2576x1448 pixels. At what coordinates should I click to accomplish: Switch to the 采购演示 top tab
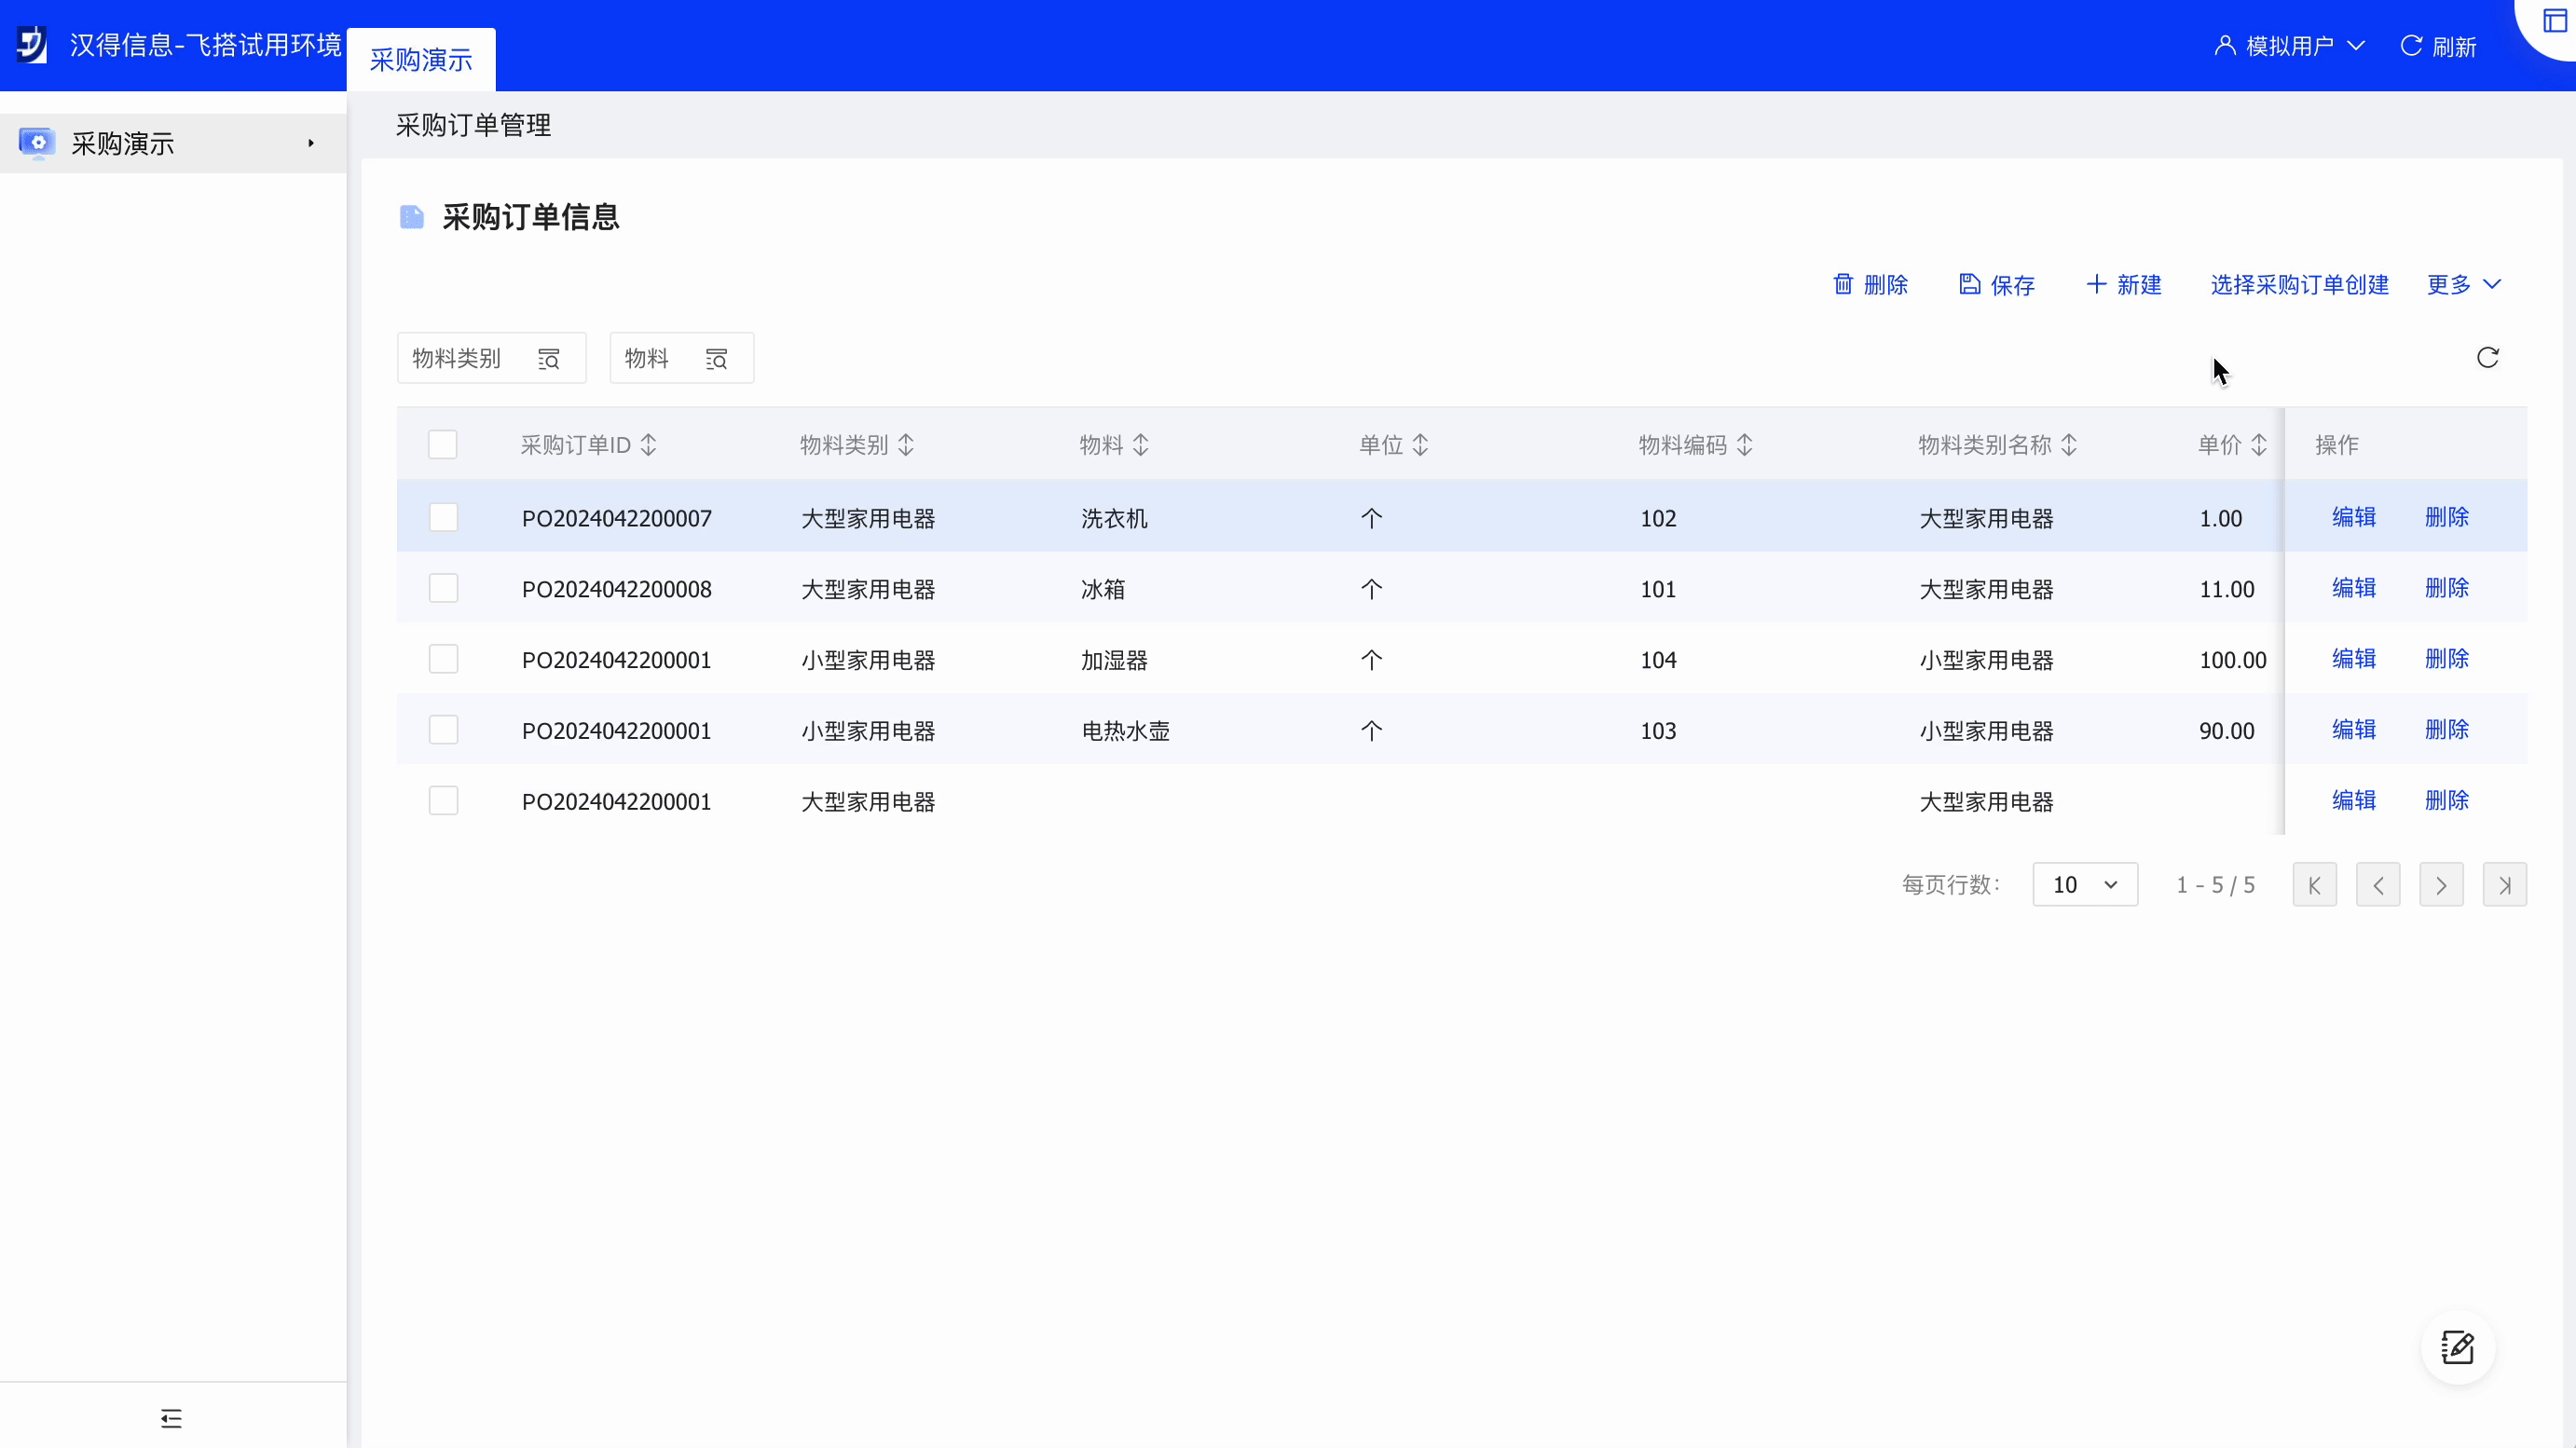click(421, 60)
